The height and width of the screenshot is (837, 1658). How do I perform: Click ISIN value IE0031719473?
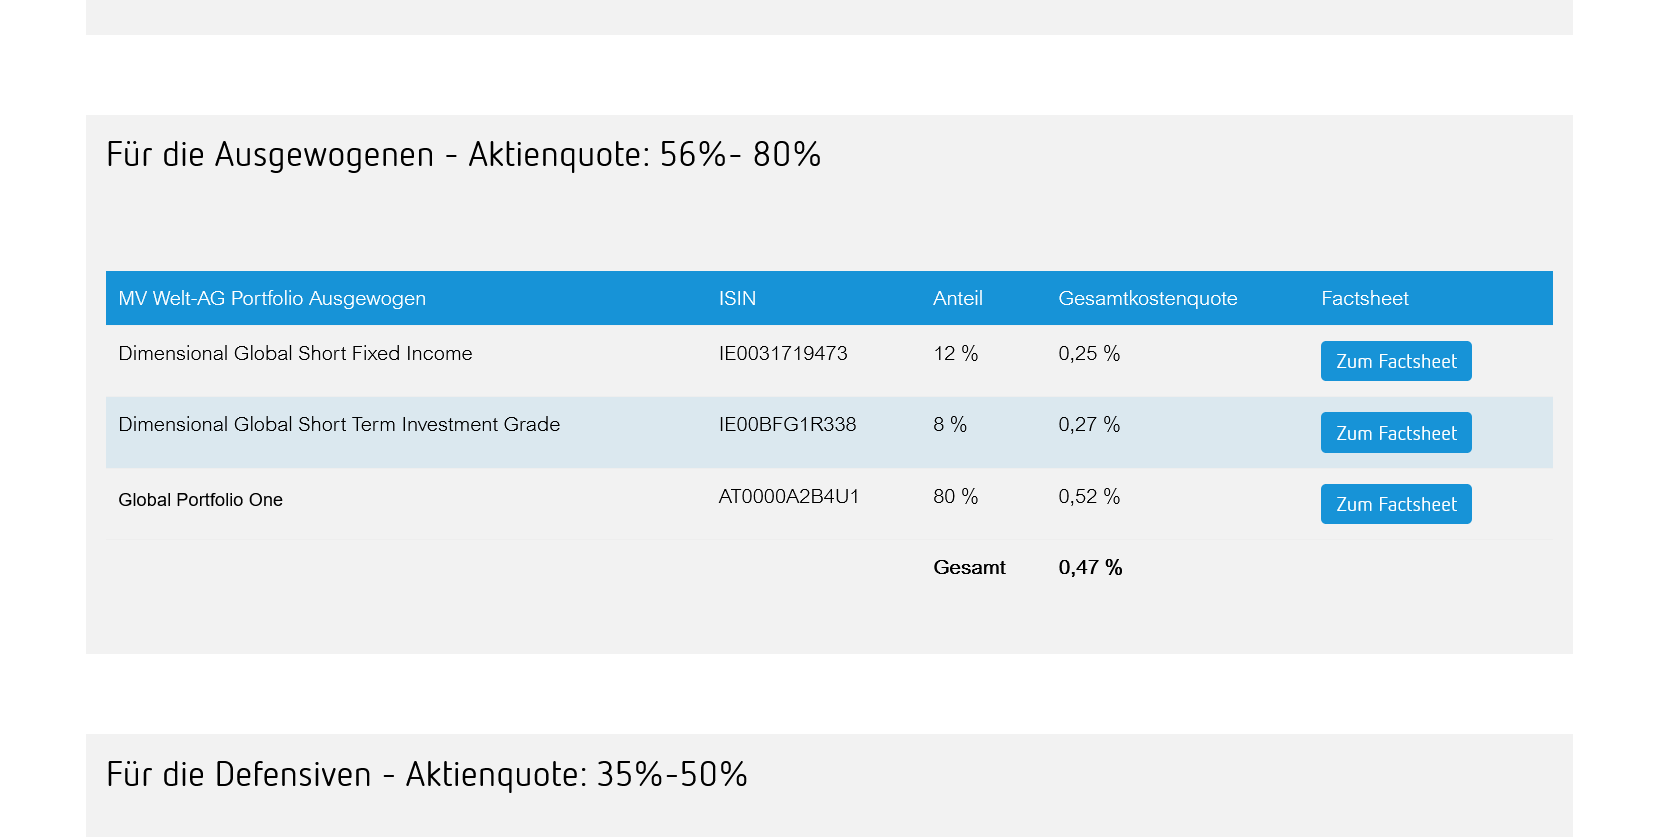point(782,353)
